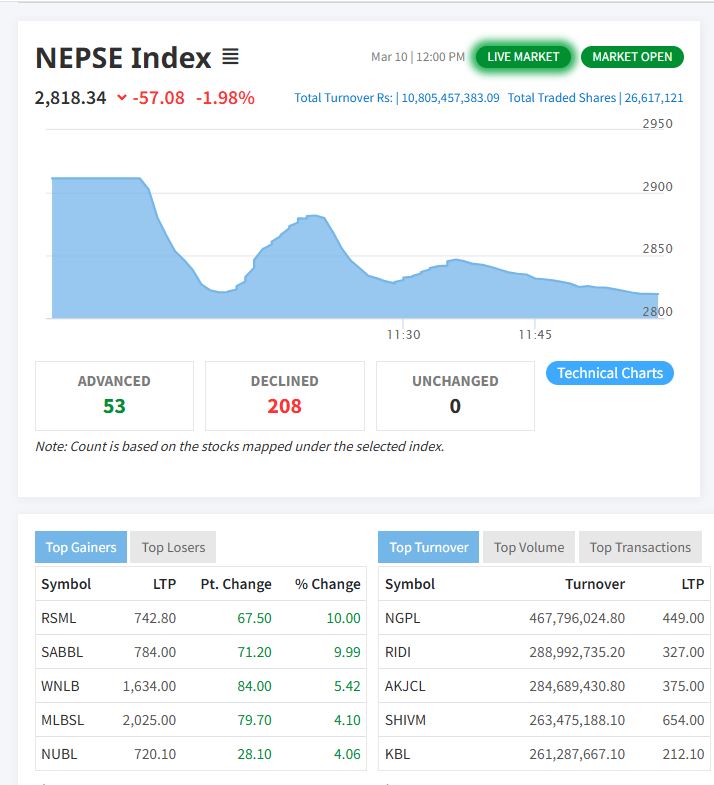Click the Advanced count box
The height and width of the screenshot is (785, 714).
pos(114,396)
